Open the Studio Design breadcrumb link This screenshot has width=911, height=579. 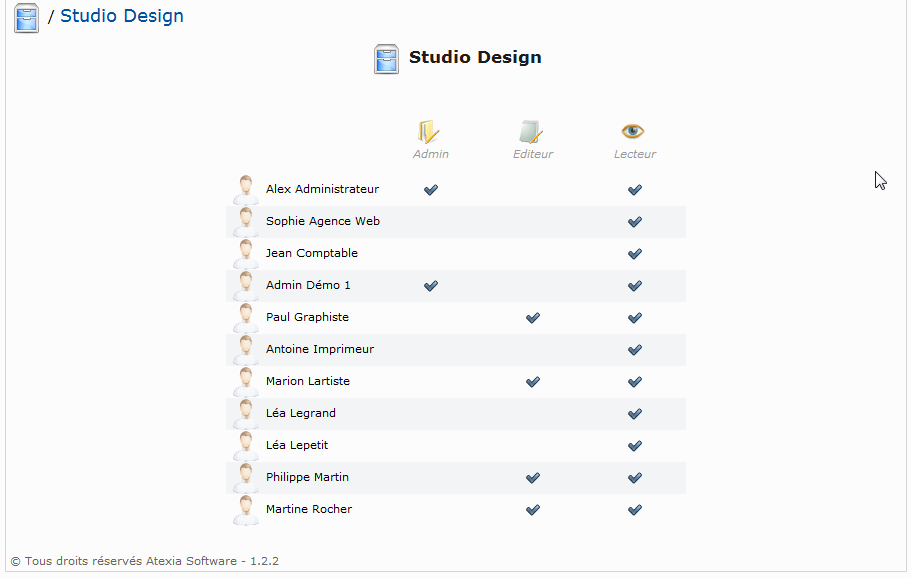coord(122,16)
